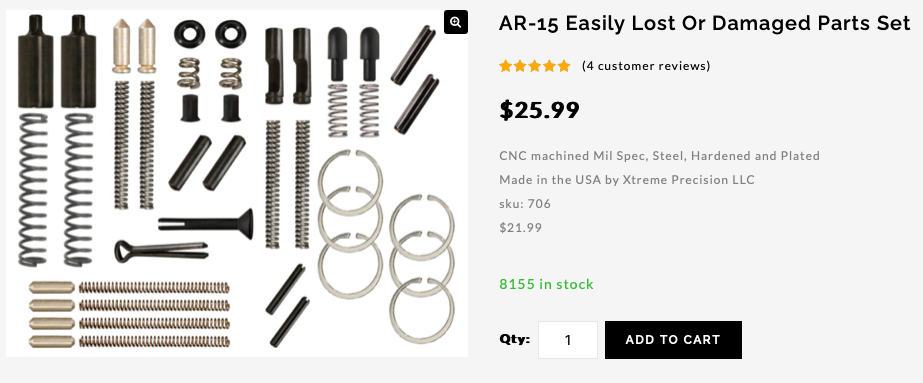This screenshot has height=383, width=923.
Task: Click the $21.99 secondary price text
Action: click(x=520, y=227)
